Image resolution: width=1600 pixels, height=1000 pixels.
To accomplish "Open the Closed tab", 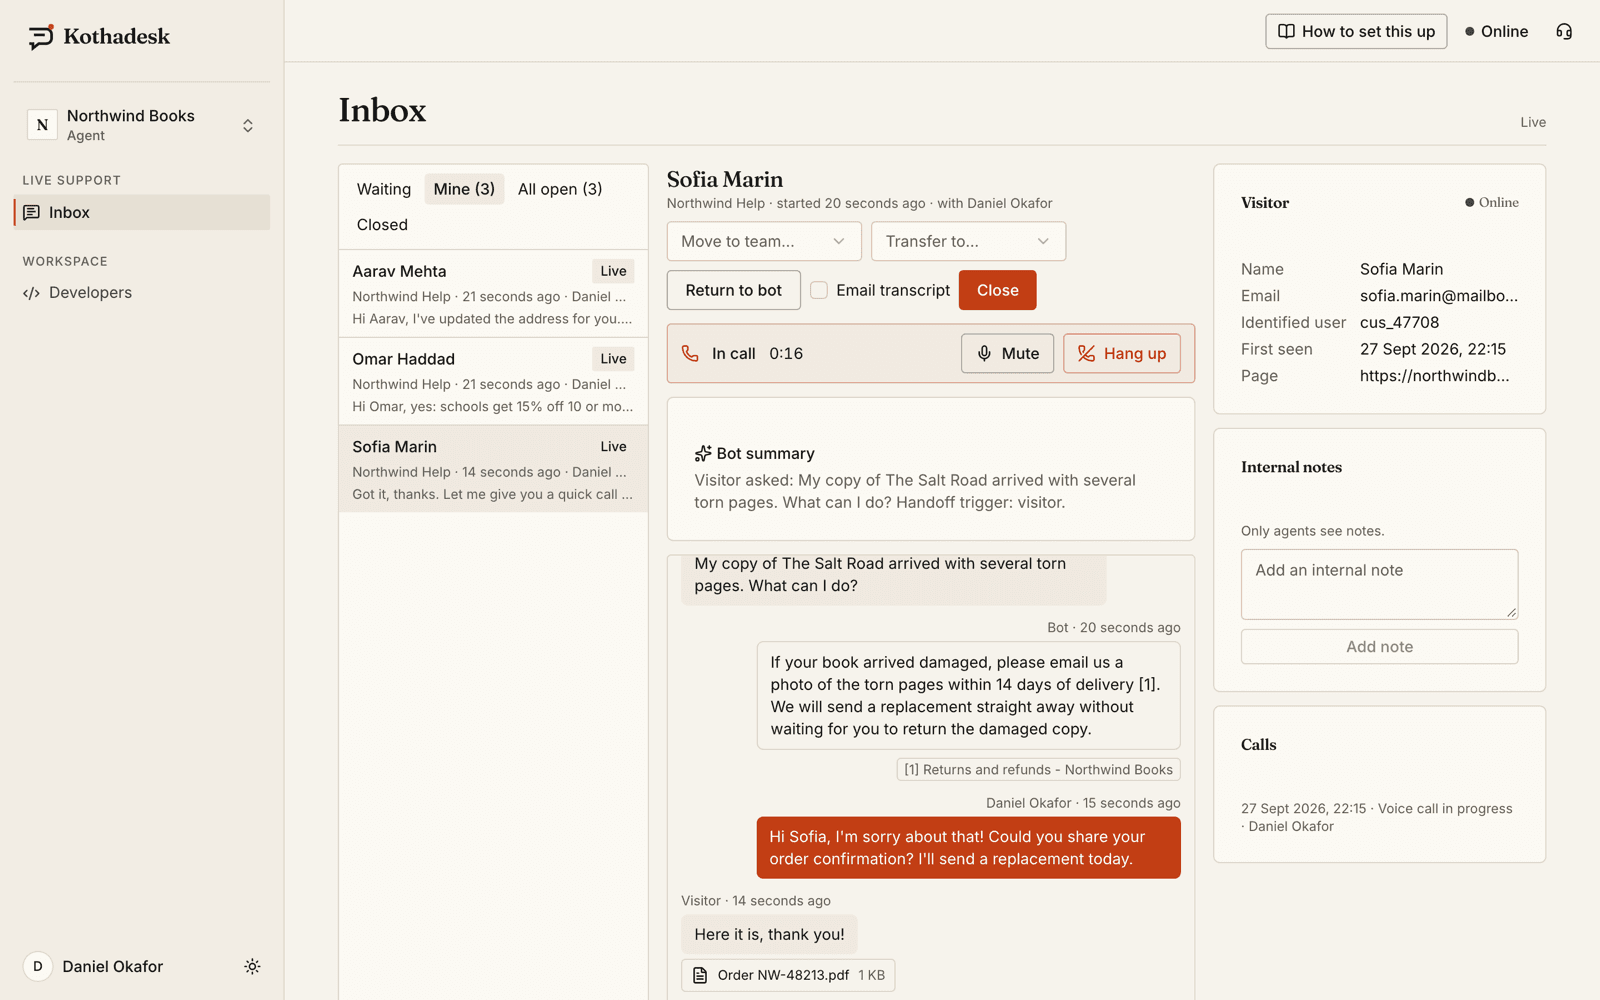I will [x=382, y=225].
